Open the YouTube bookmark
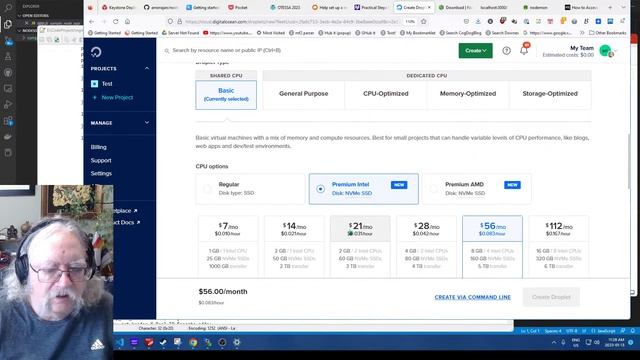The width and height of the screenshot is (640, 360). coord(227,33)
